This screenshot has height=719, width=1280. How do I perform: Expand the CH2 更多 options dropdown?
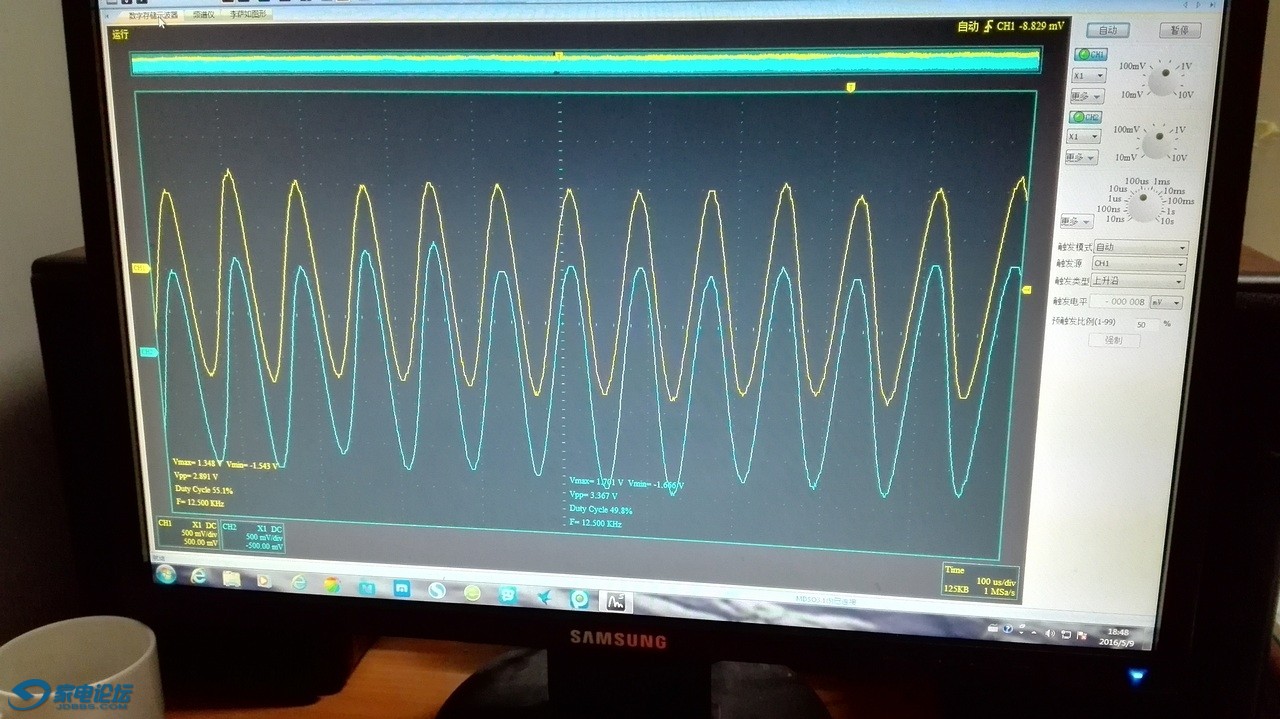[x=1081, y=158]
